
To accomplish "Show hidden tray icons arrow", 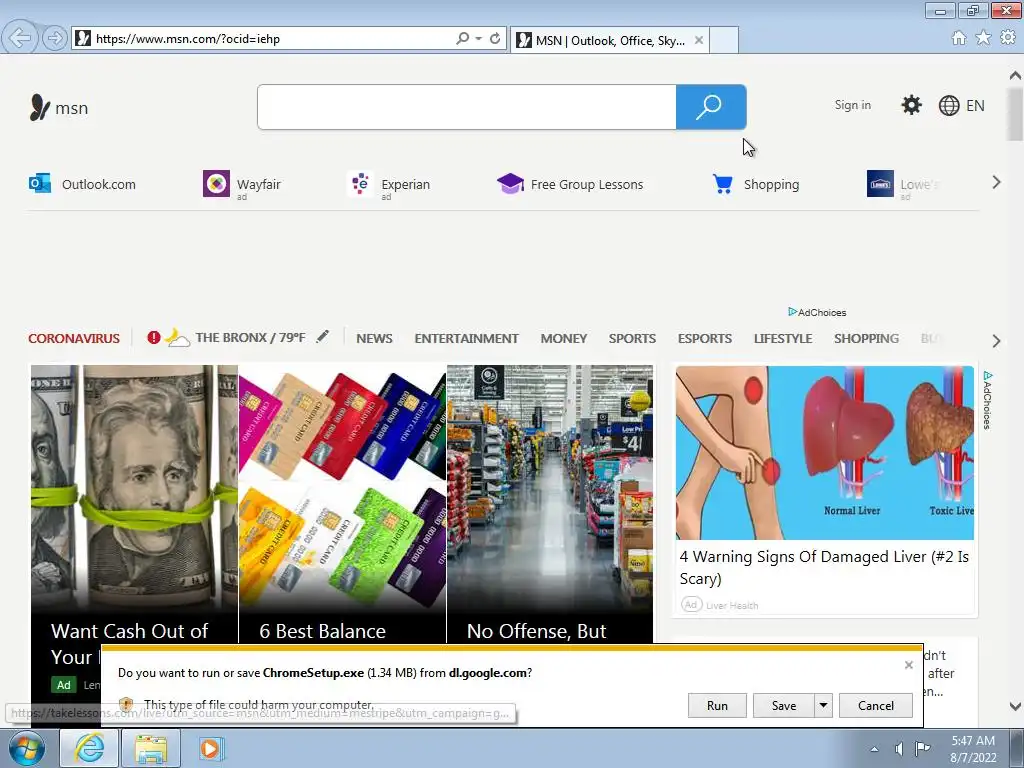I will click(874, 749).
